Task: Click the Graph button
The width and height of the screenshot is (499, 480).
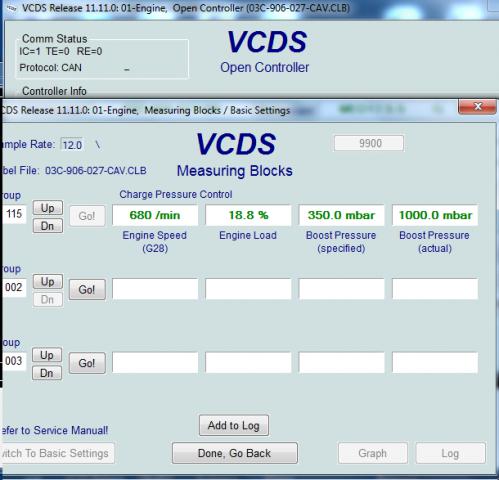Action: click(x=373, y=453)
